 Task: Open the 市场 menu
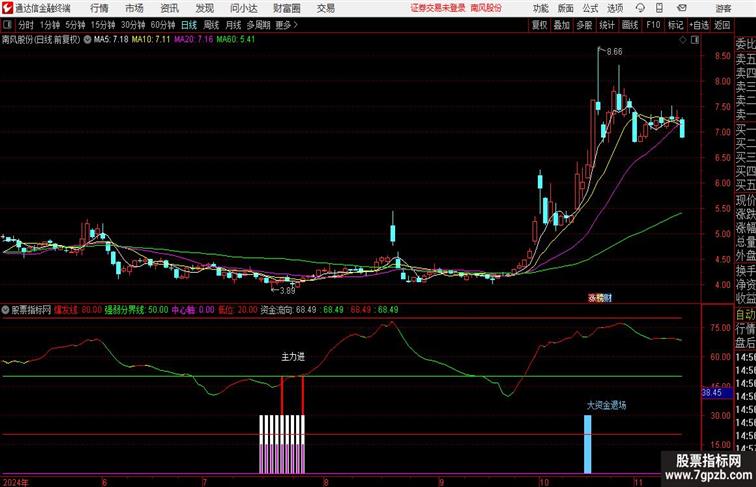(135, 8)
